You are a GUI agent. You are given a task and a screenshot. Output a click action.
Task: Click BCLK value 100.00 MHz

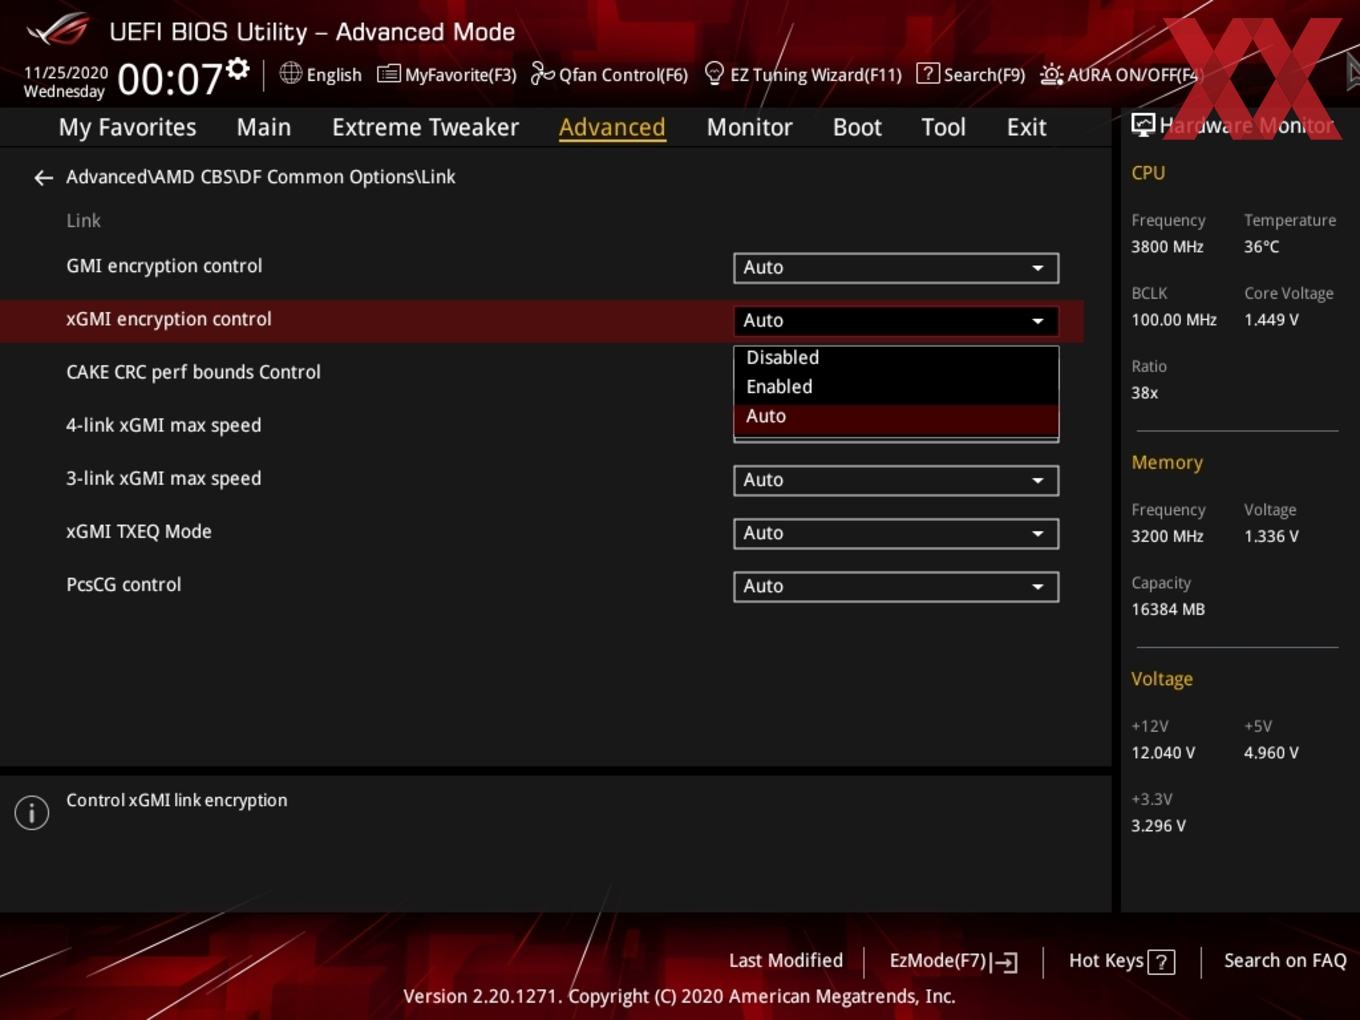click(x=1174, y=320)
